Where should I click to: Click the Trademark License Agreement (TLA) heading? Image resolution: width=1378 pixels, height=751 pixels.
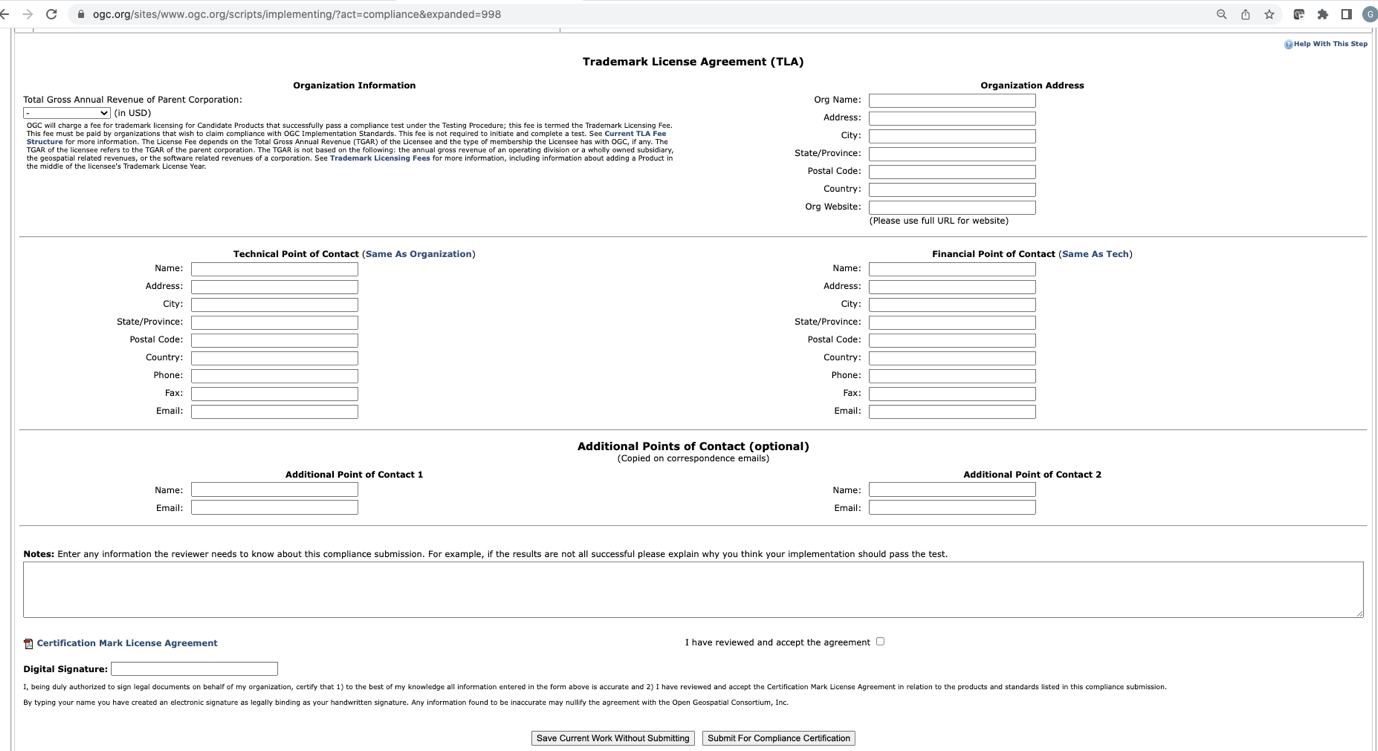pyautogui.click(x=693, y=62)
